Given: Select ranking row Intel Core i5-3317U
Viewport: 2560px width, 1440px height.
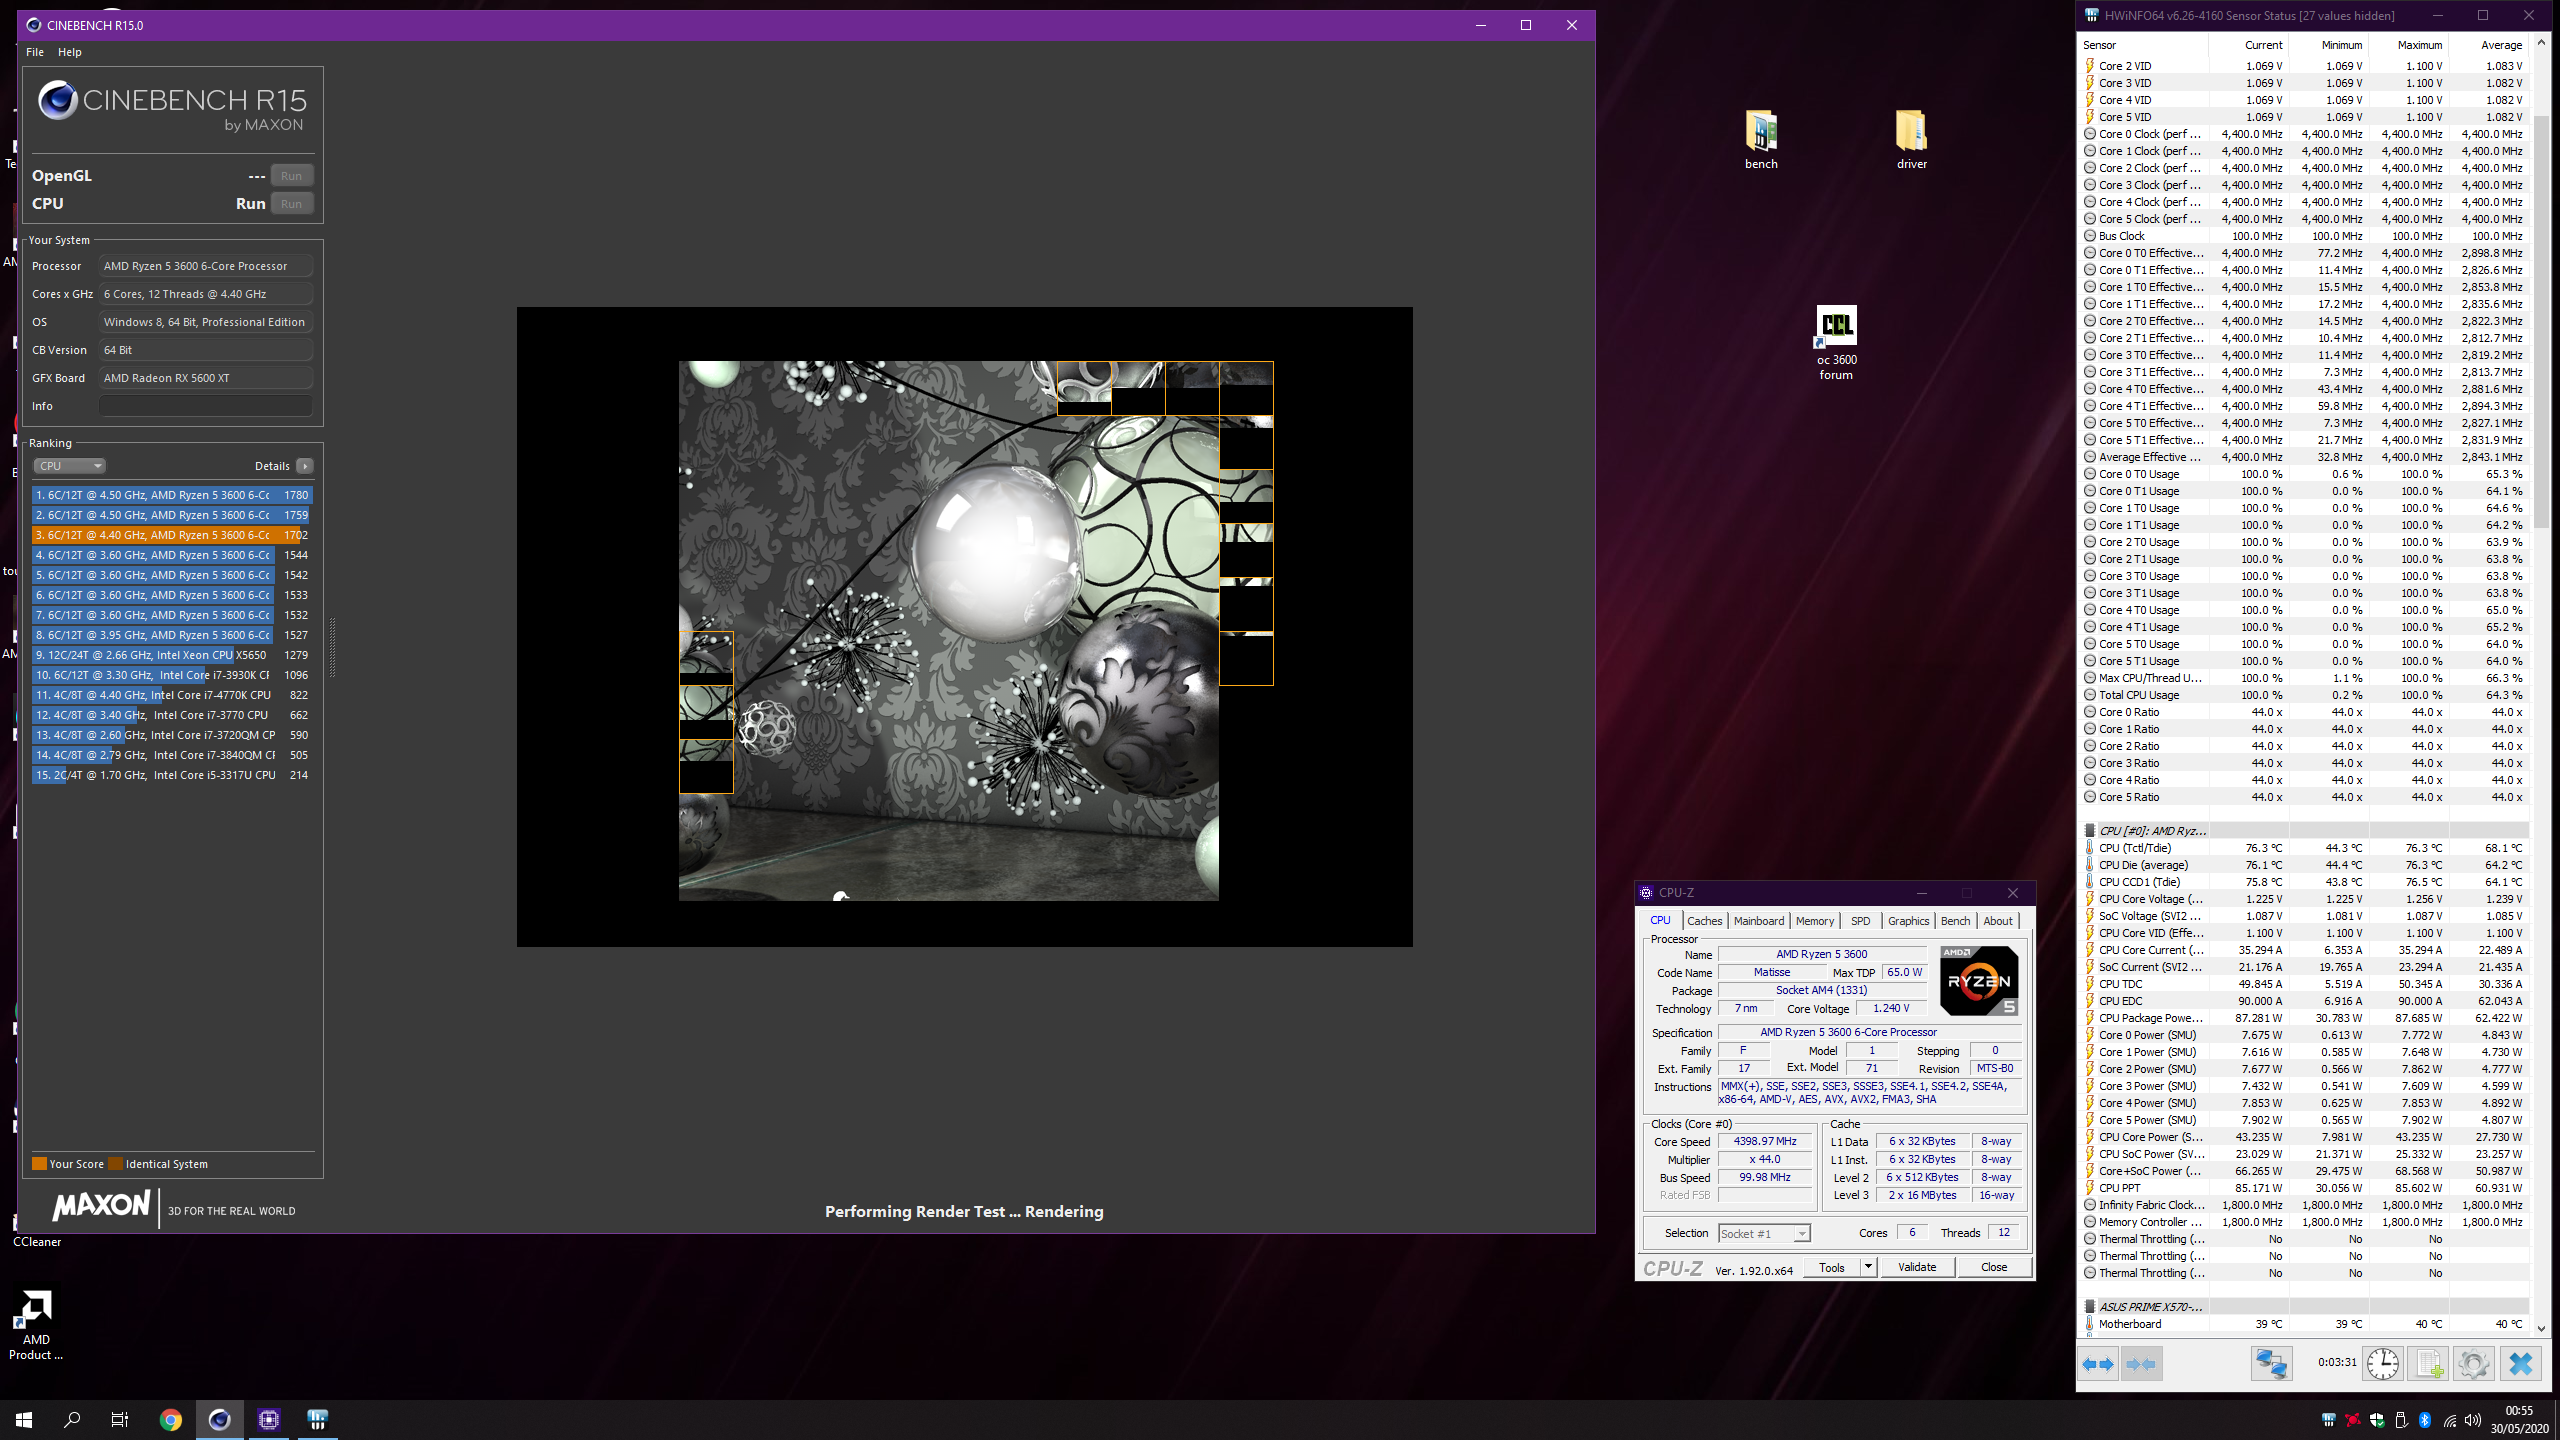Looking at the screenshot, I should (172, 775).
